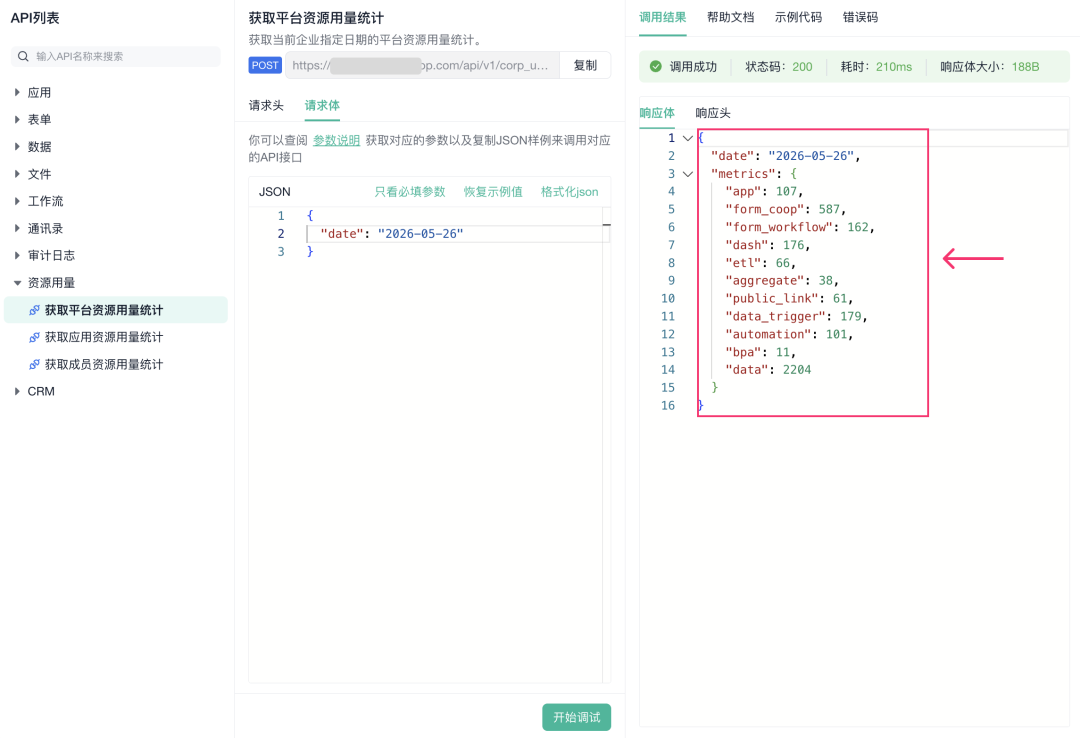1080x738 pixels.
Task: Switch to the 请求头 tab
Action: [x=266, y=105]
